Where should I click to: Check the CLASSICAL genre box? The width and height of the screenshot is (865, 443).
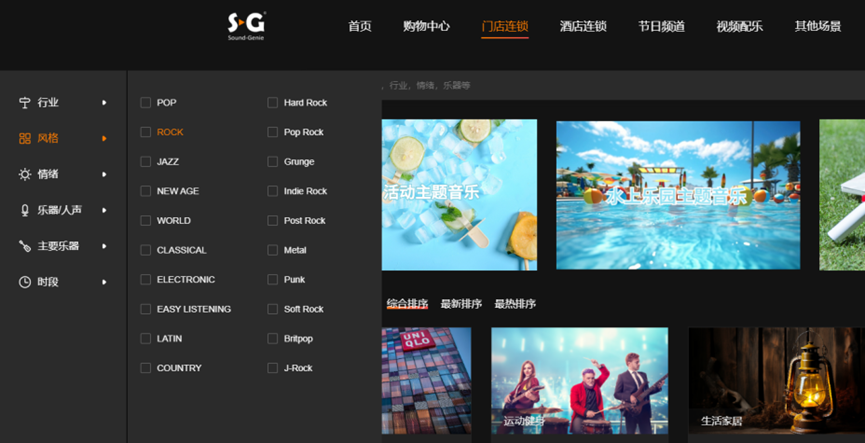pos(146,250)
